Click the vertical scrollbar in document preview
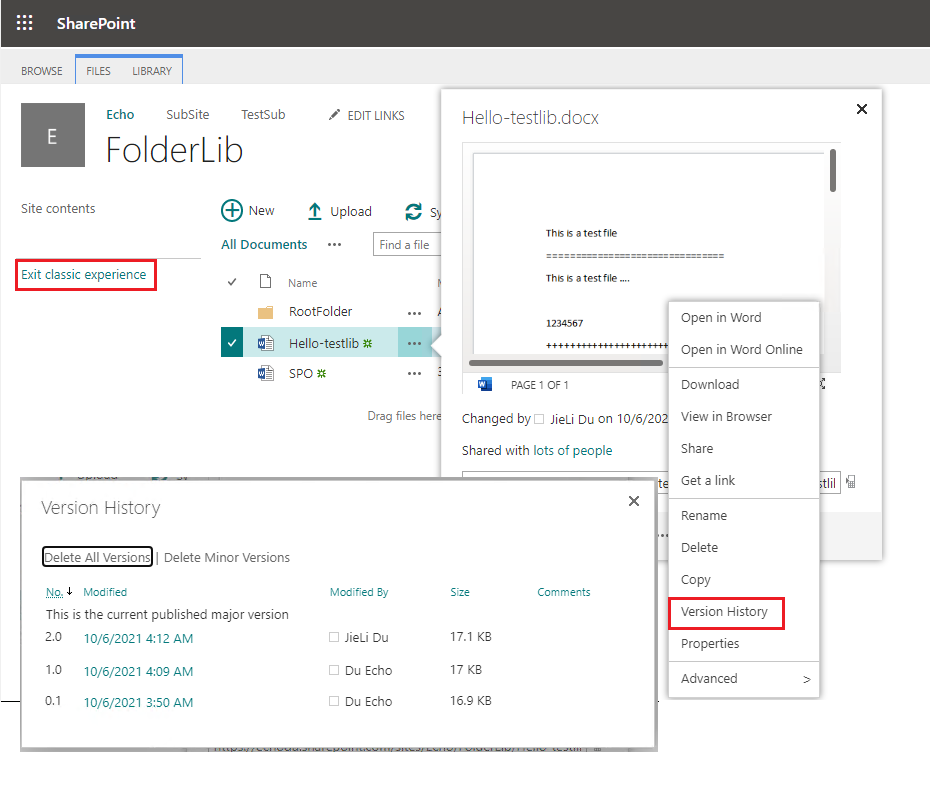 (x=833, y=170)
